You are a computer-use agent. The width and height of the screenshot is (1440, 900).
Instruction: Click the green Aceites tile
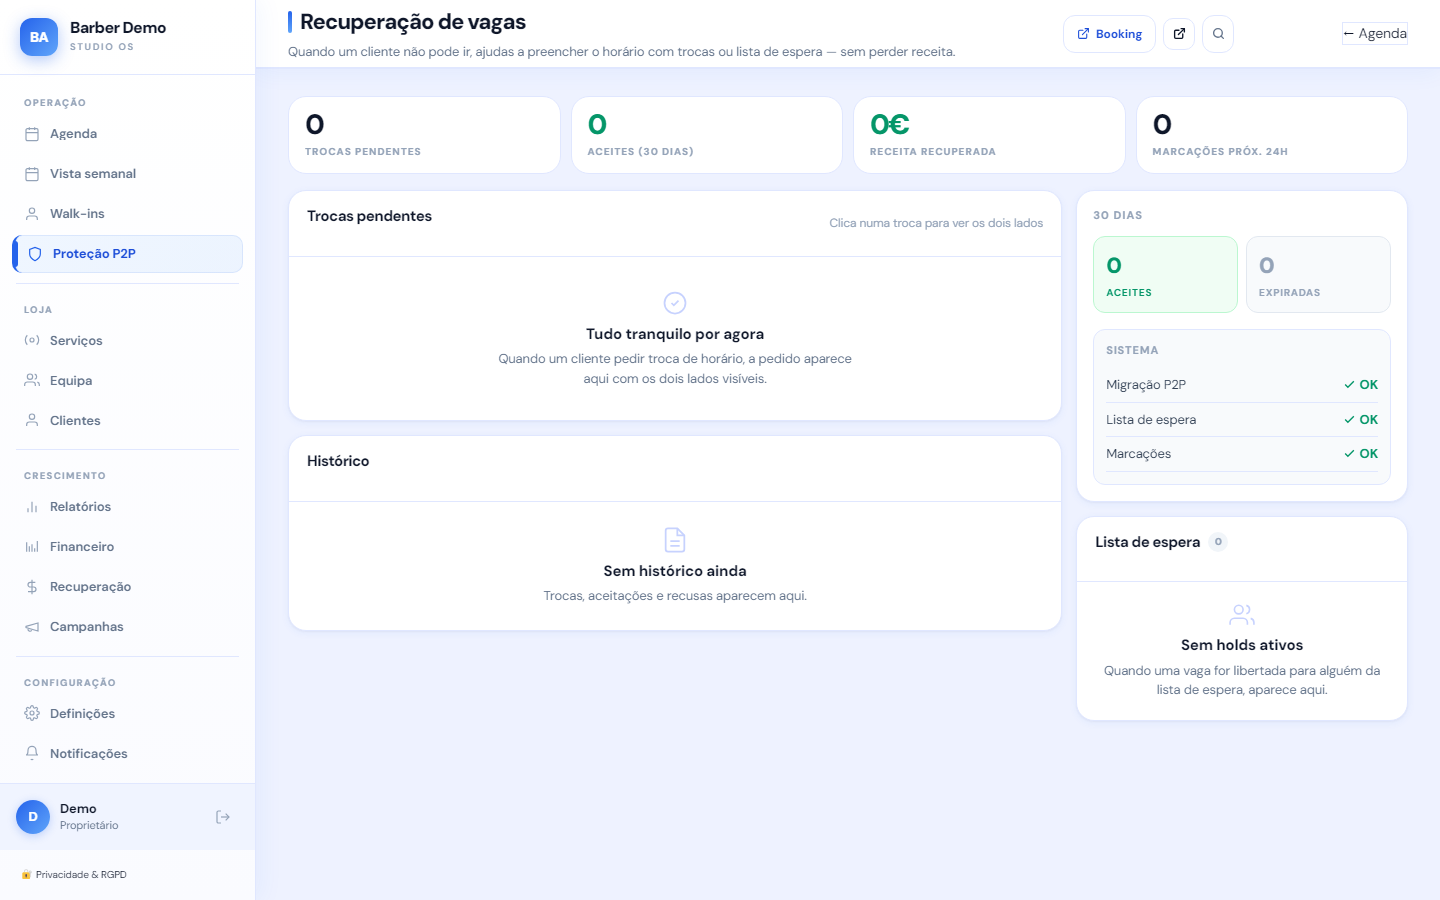click(x=1165, y=275)
